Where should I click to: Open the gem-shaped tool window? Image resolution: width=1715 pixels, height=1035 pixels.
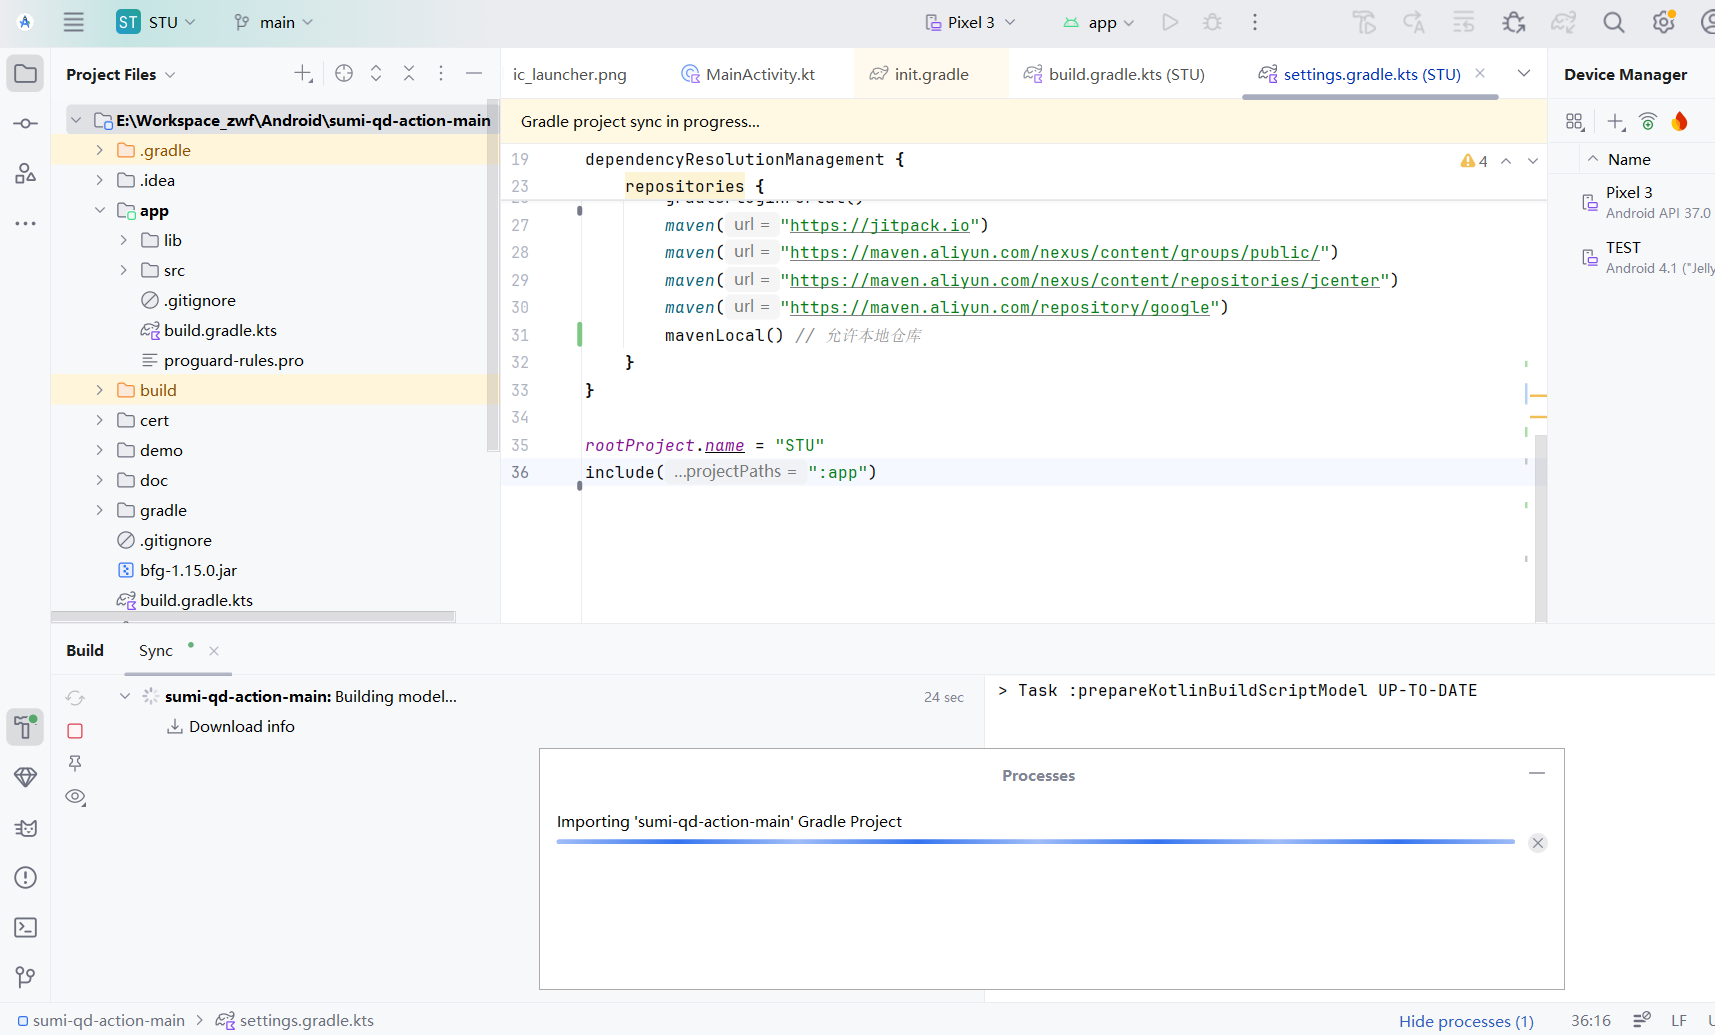25,777
